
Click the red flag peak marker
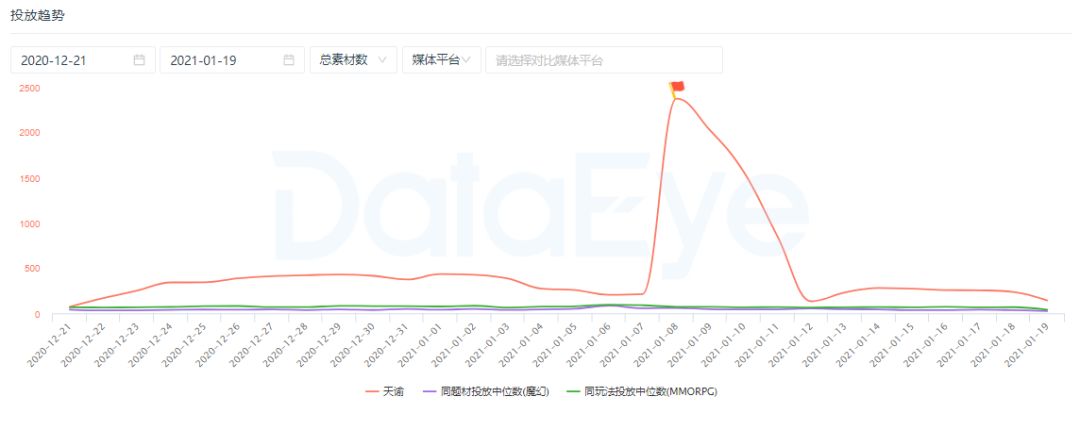tap(677, 87)
